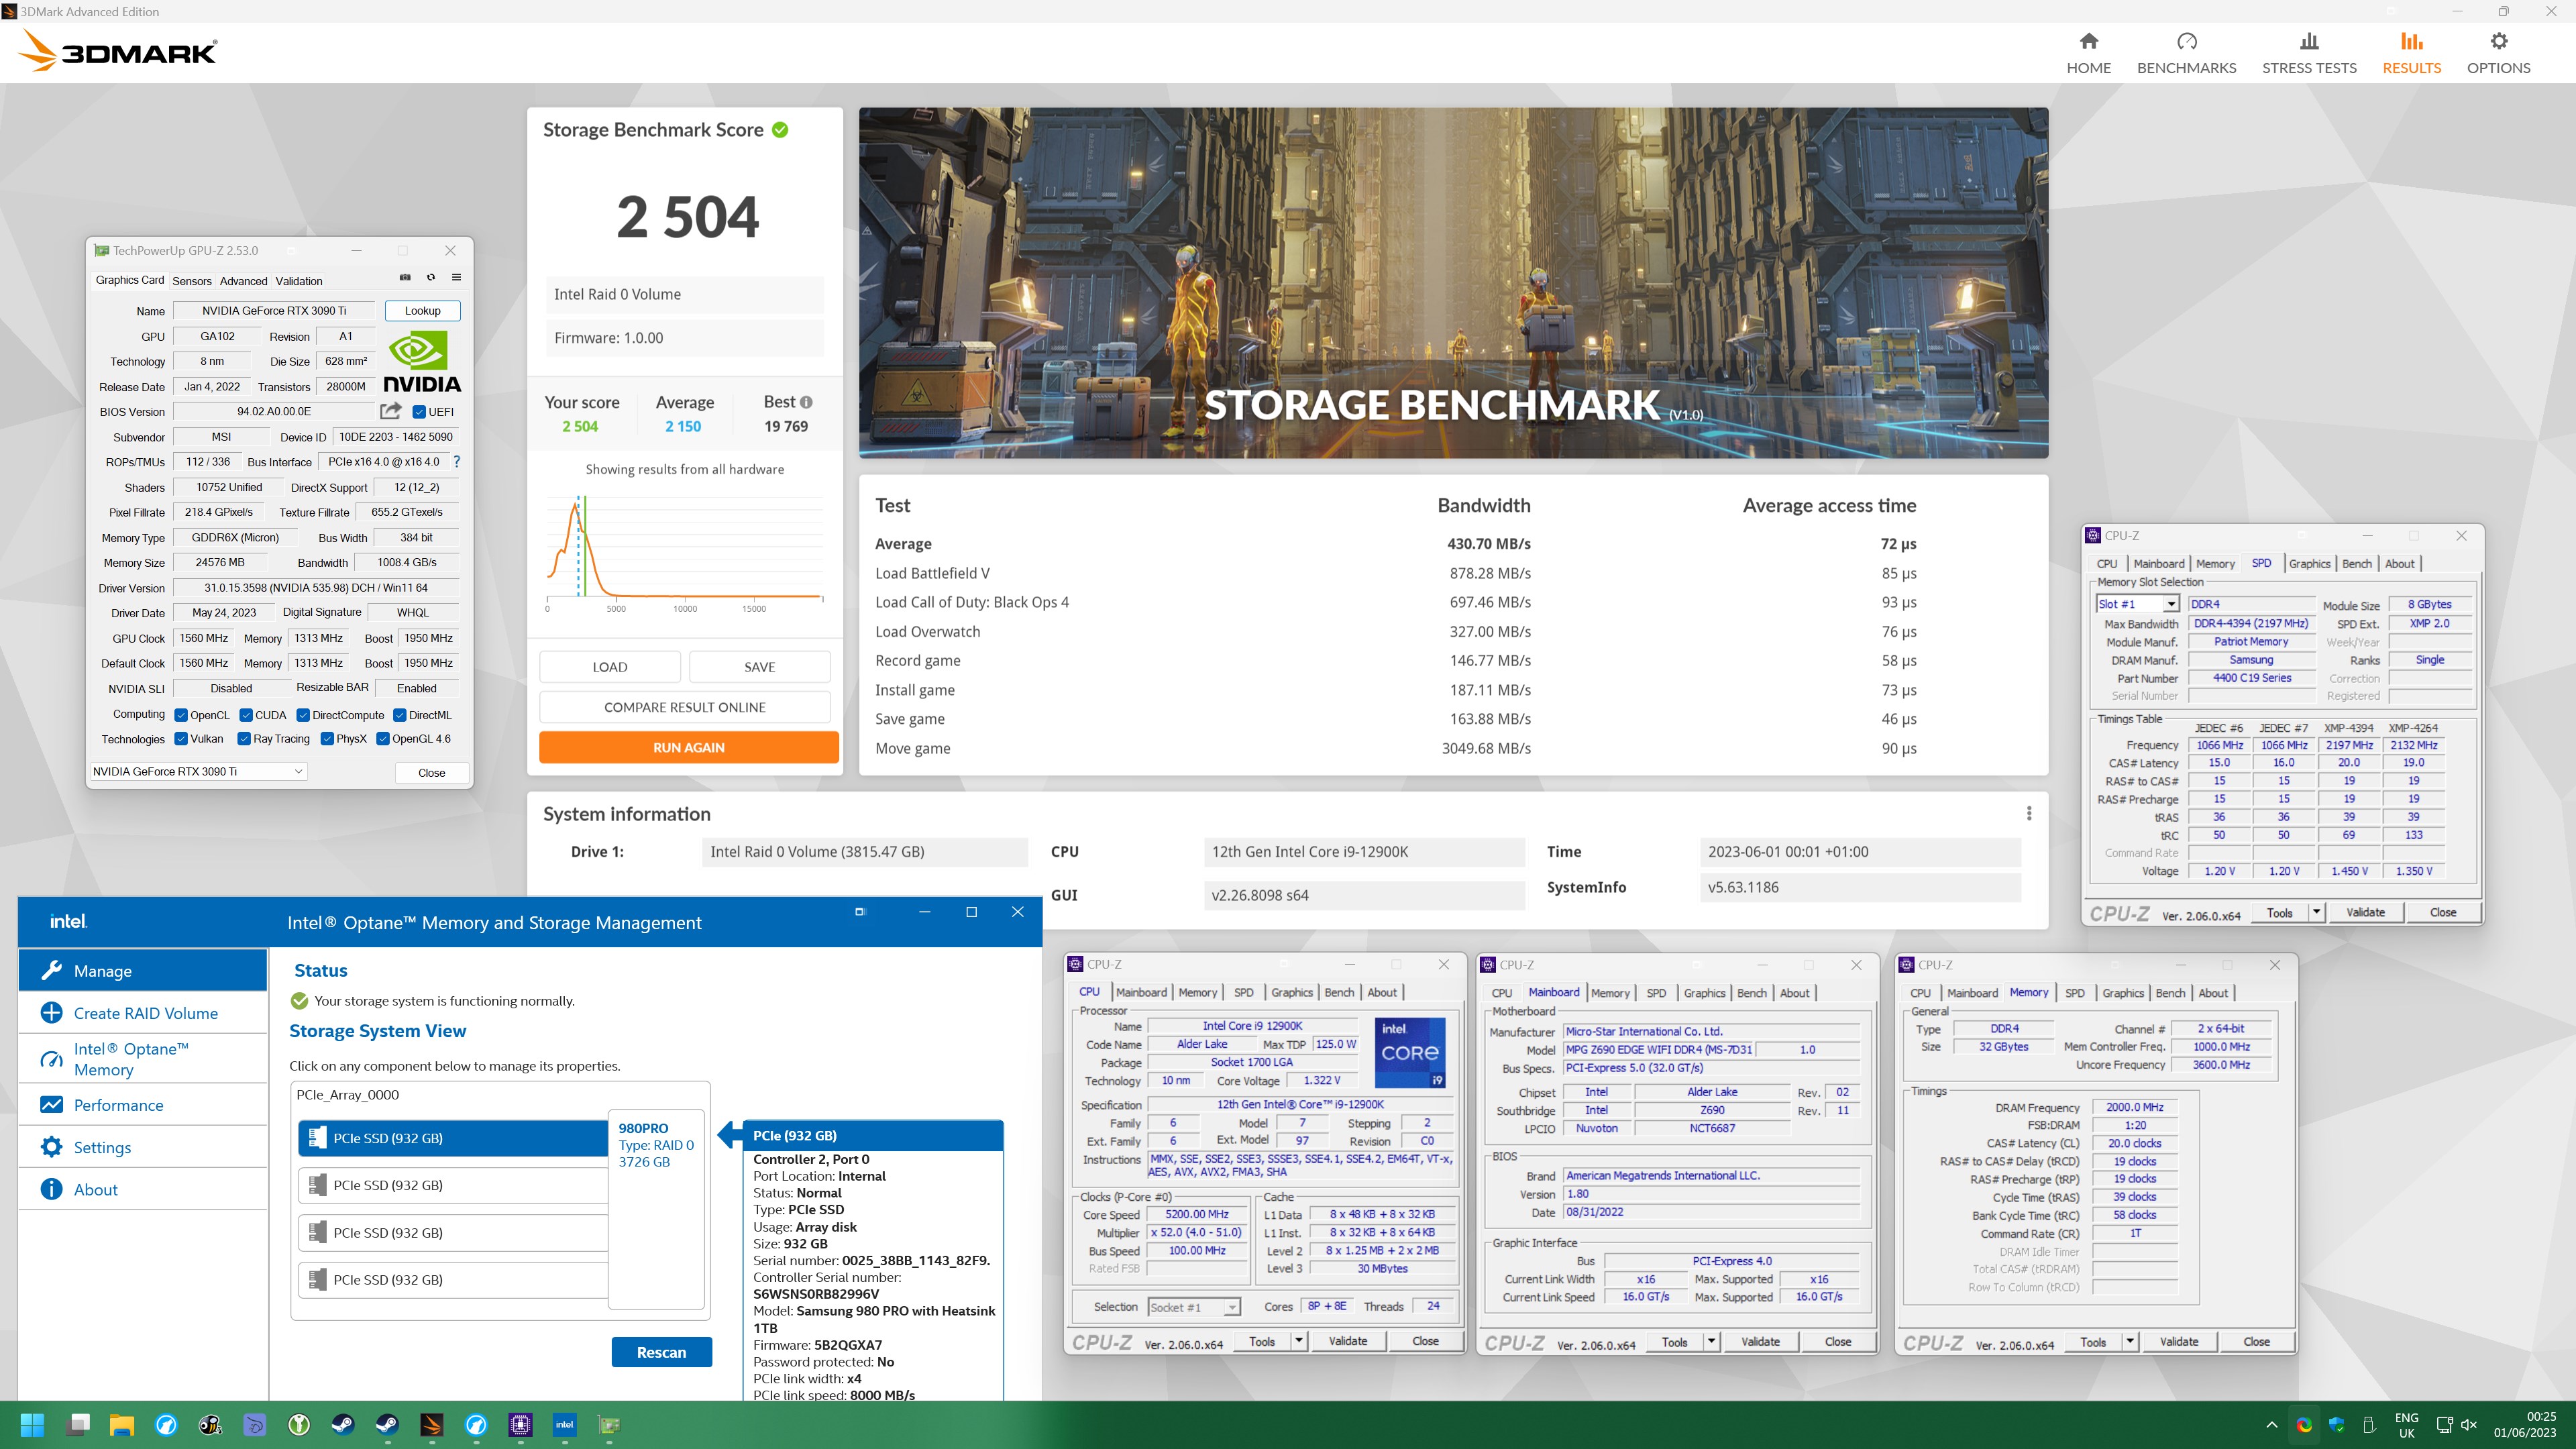Click the Bus Interface question mark

pos(457,462)
